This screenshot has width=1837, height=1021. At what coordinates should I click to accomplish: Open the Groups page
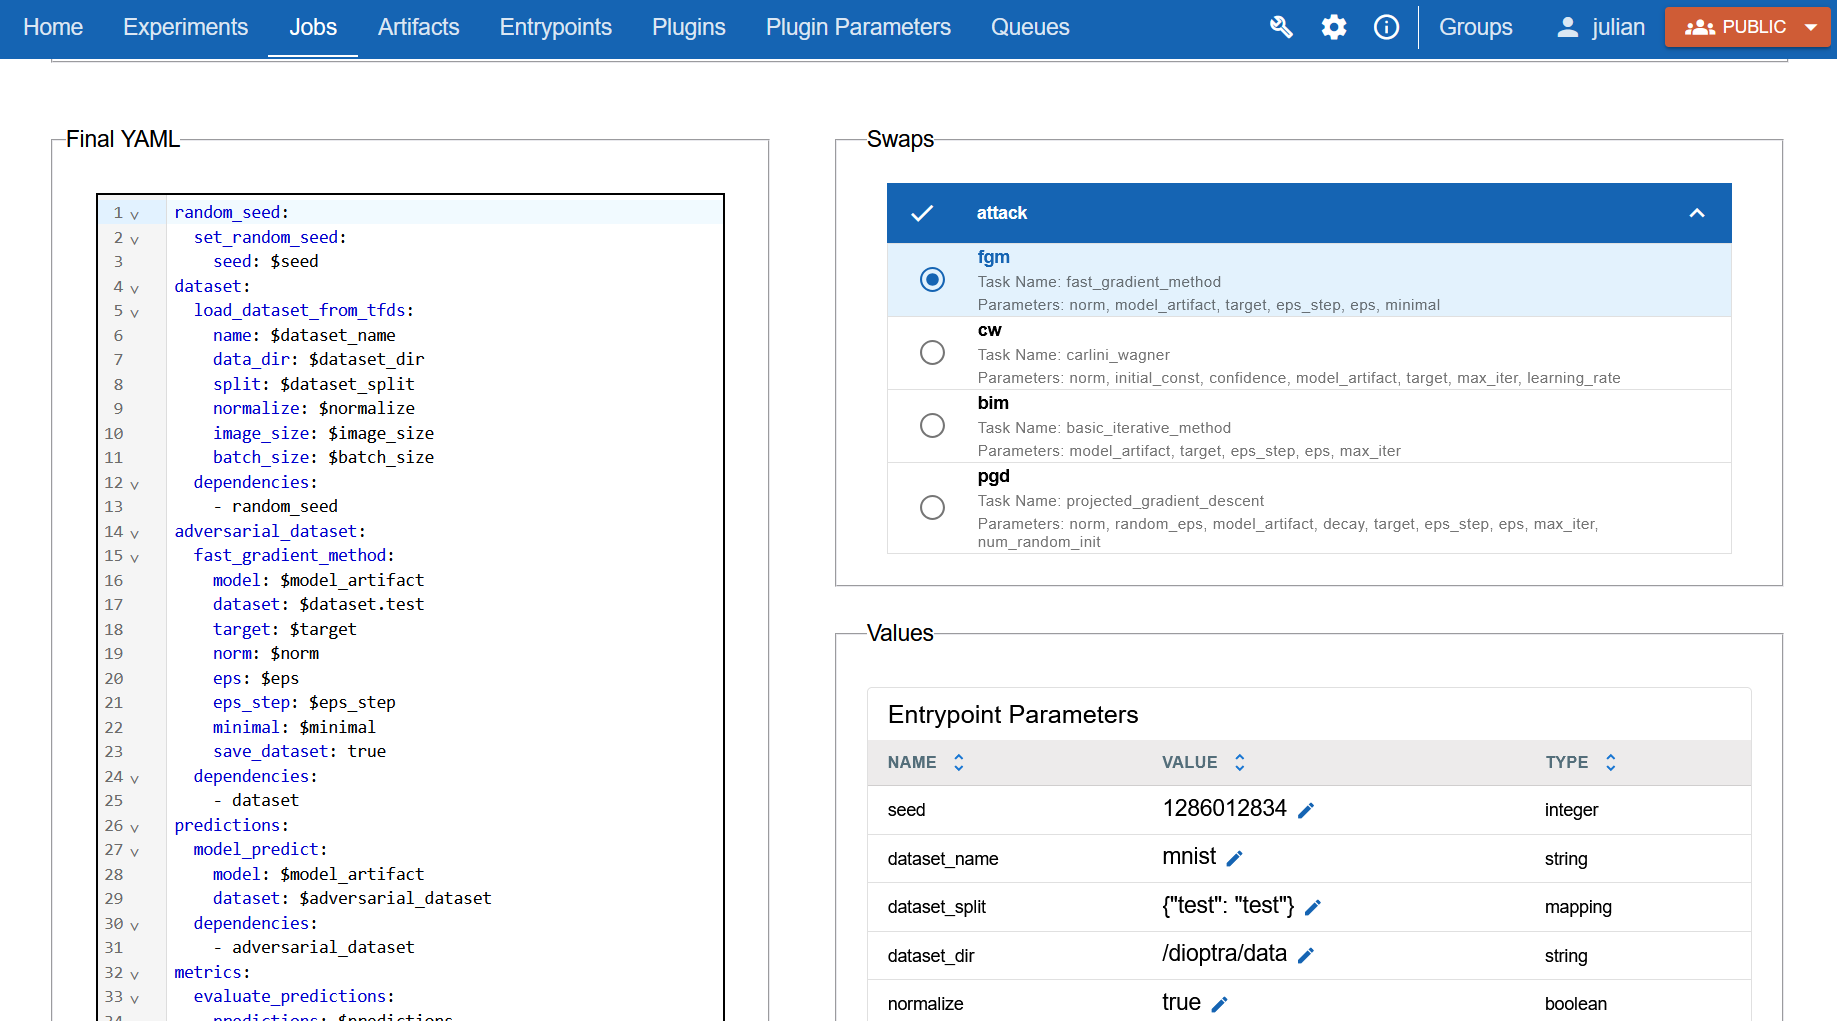[x=1475, y=27]
